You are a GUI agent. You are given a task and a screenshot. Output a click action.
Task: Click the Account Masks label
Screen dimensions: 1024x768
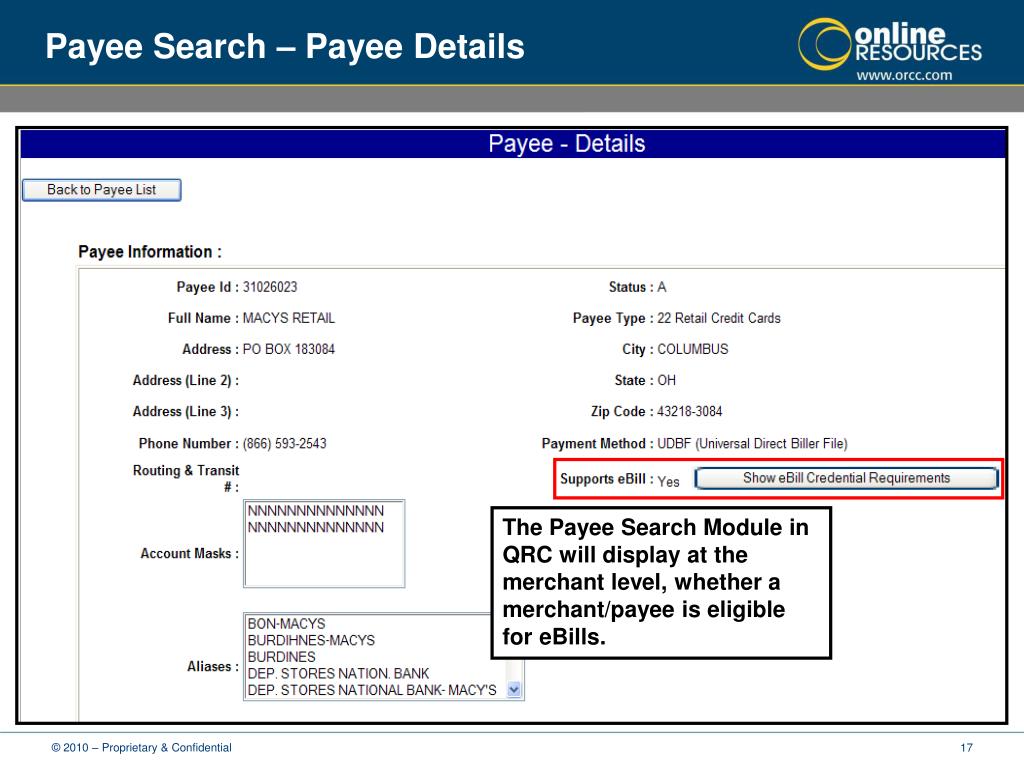coord(189,554)
